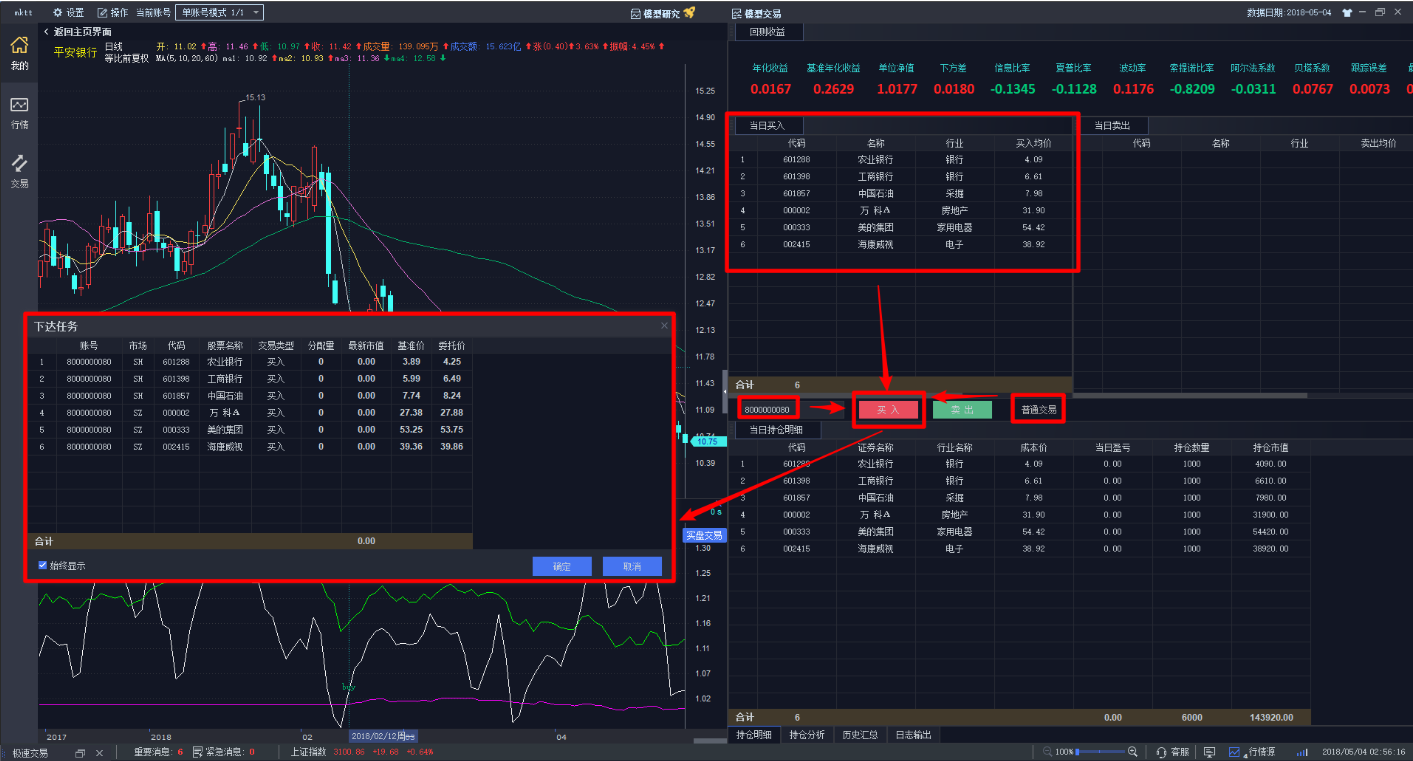This screenshot has height=761, width=1413.
Task: Open the 行情 market quotes sidebar icon
Action: pyautogui.click(x=19, y=106)
